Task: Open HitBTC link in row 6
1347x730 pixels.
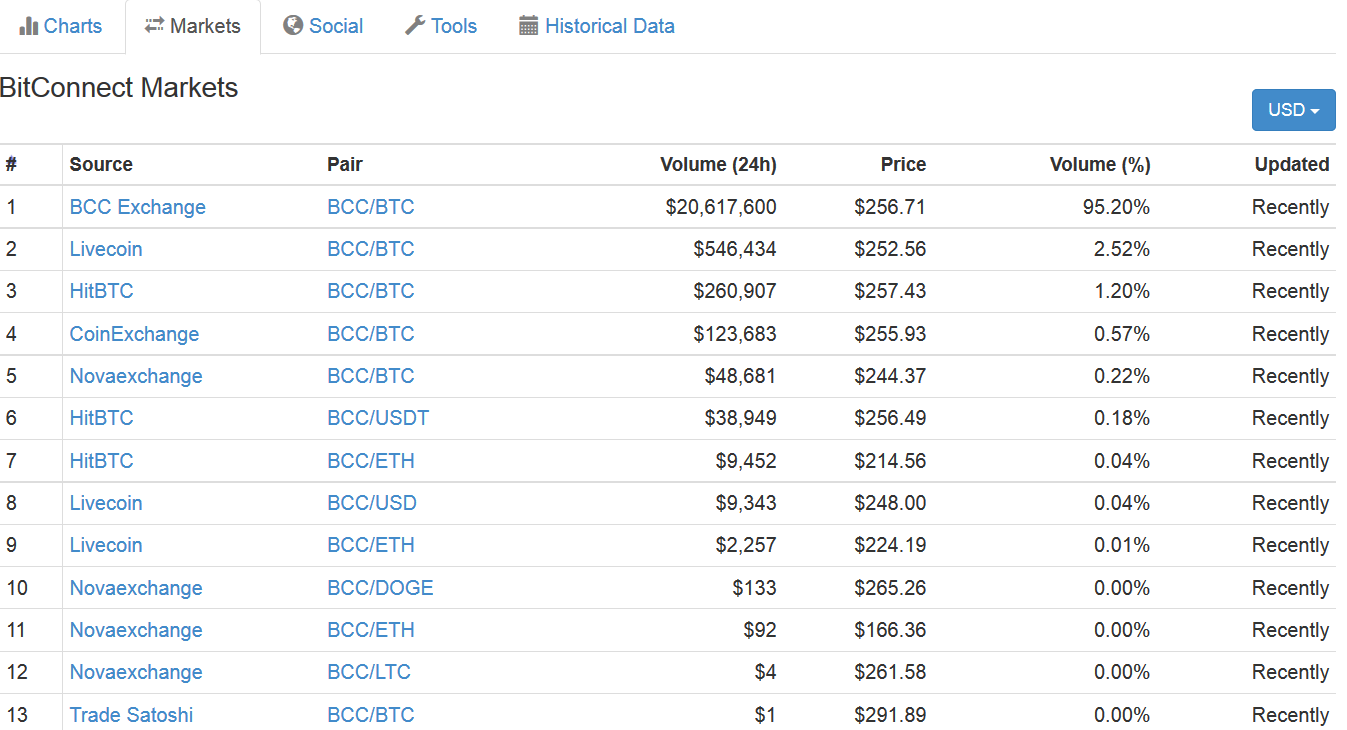Action: tap(102, 418)
